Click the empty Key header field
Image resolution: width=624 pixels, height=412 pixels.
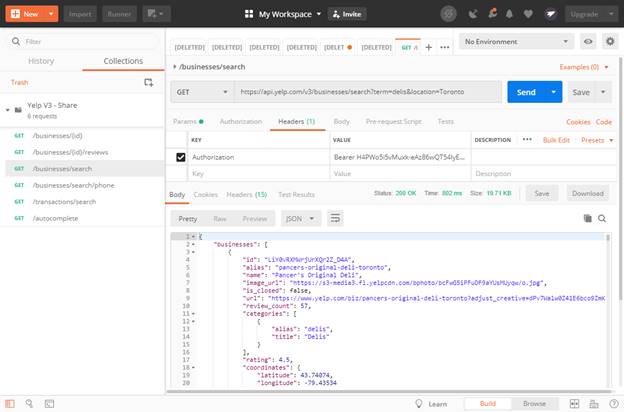pos(259,174)
